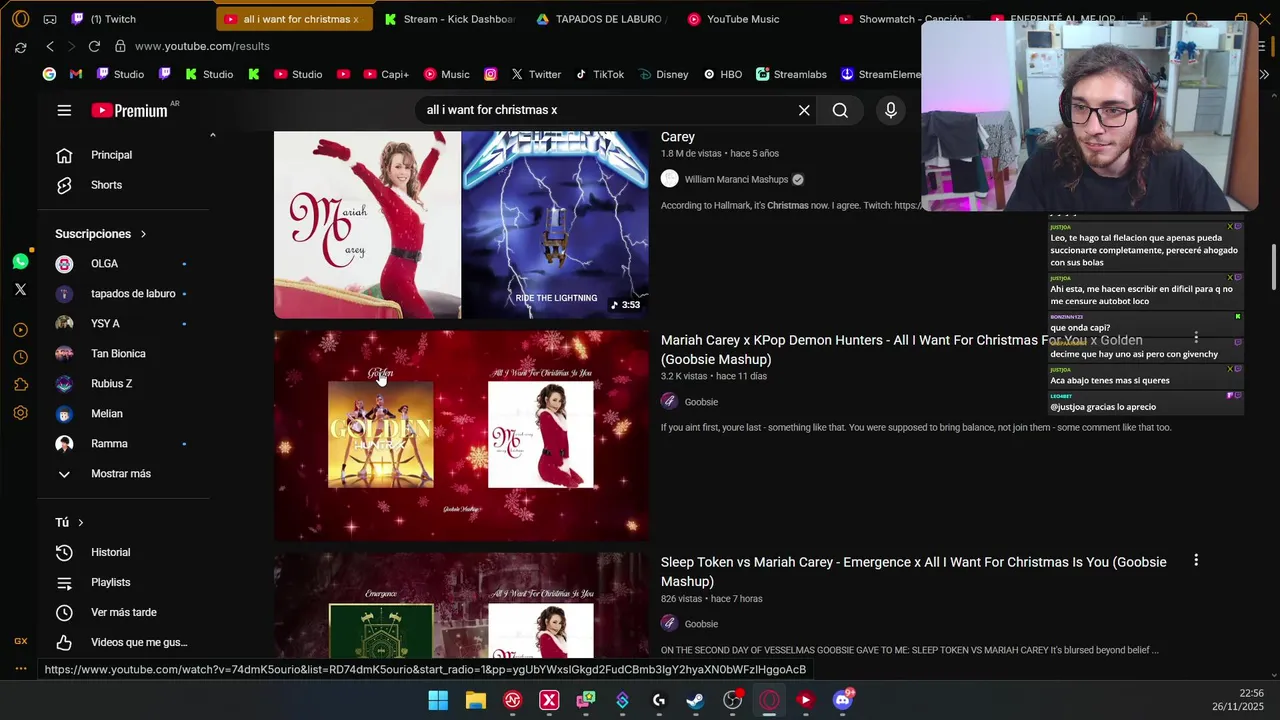Image resolution: width=1280 pixels, height=720 pixels.
Task: Open Windows Start menu
Action: point(438,700)
